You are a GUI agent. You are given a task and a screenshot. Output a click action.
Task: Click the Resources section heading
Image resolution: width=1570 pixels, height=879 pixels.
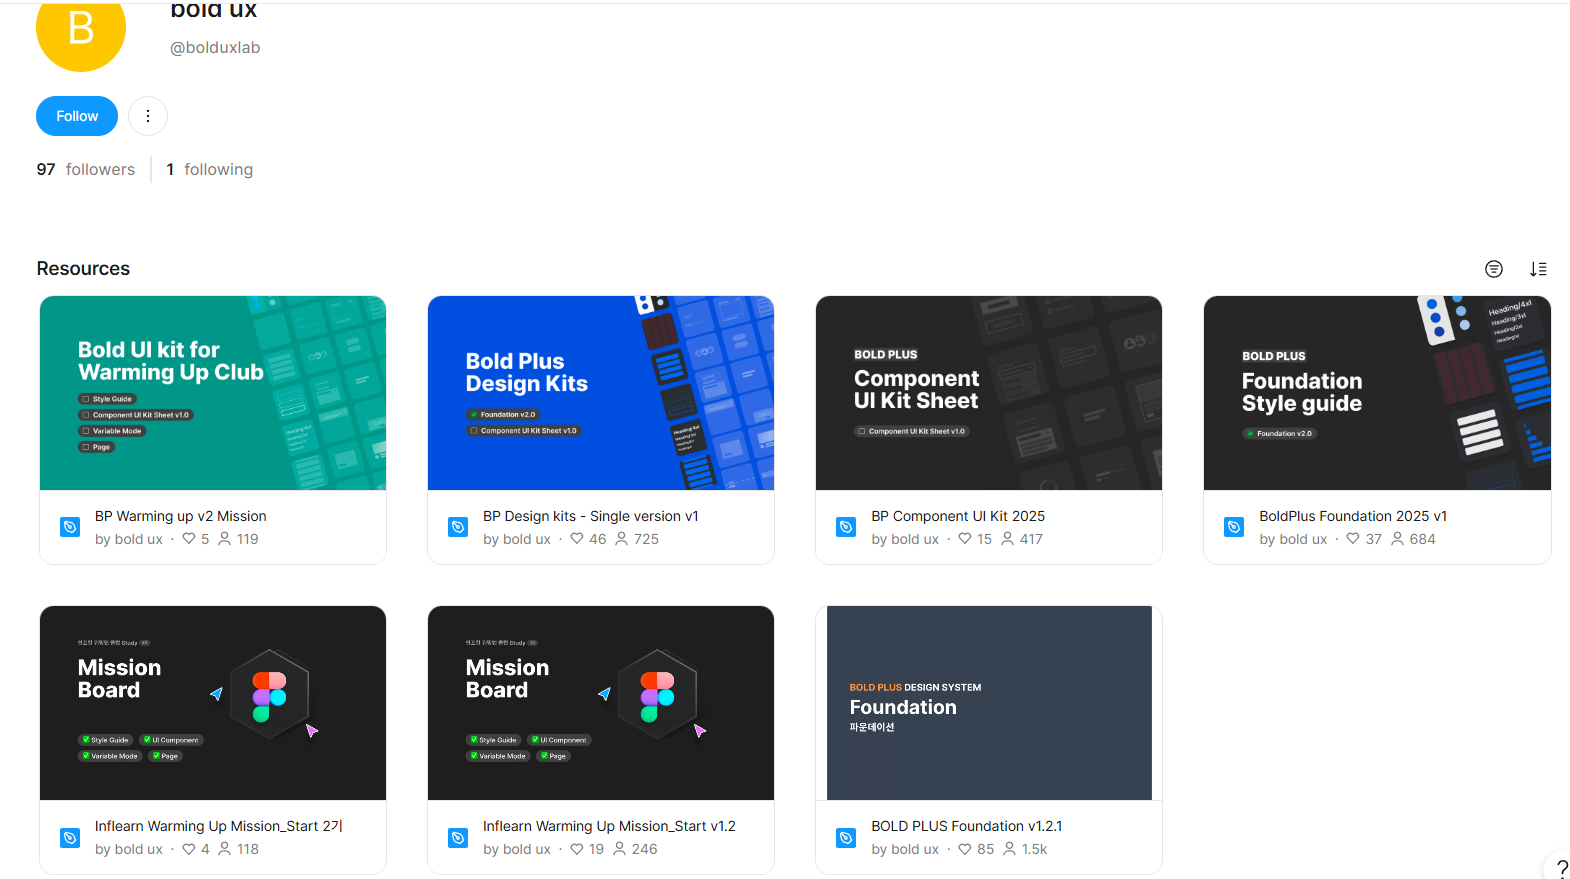pos(83,268)
